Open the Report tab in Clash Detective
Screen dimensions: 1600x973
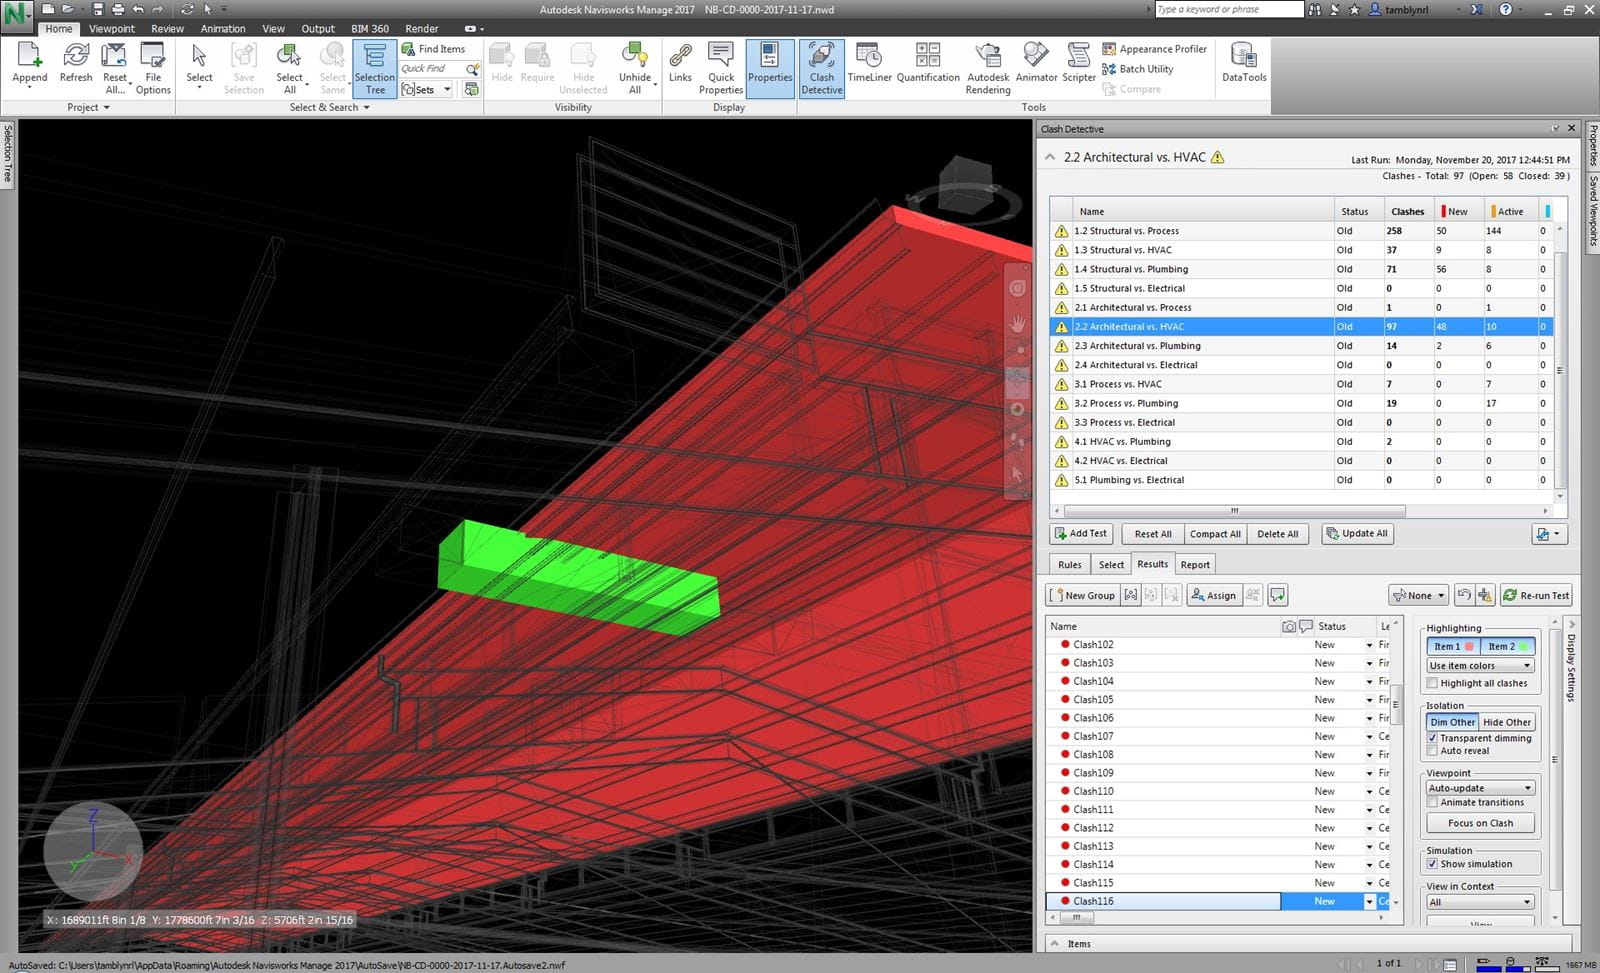tap(1195, 565)
